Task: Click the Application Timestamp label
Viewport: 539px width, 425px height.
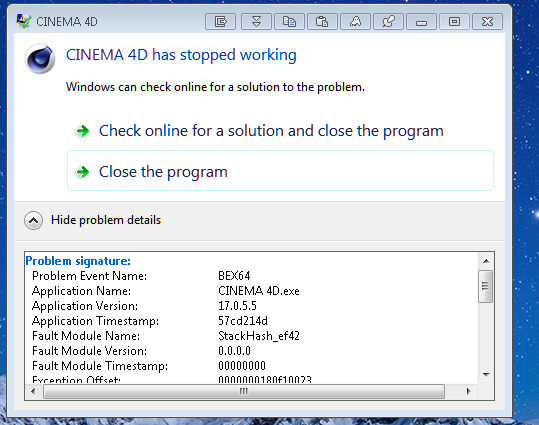Action: coord(96,321)
